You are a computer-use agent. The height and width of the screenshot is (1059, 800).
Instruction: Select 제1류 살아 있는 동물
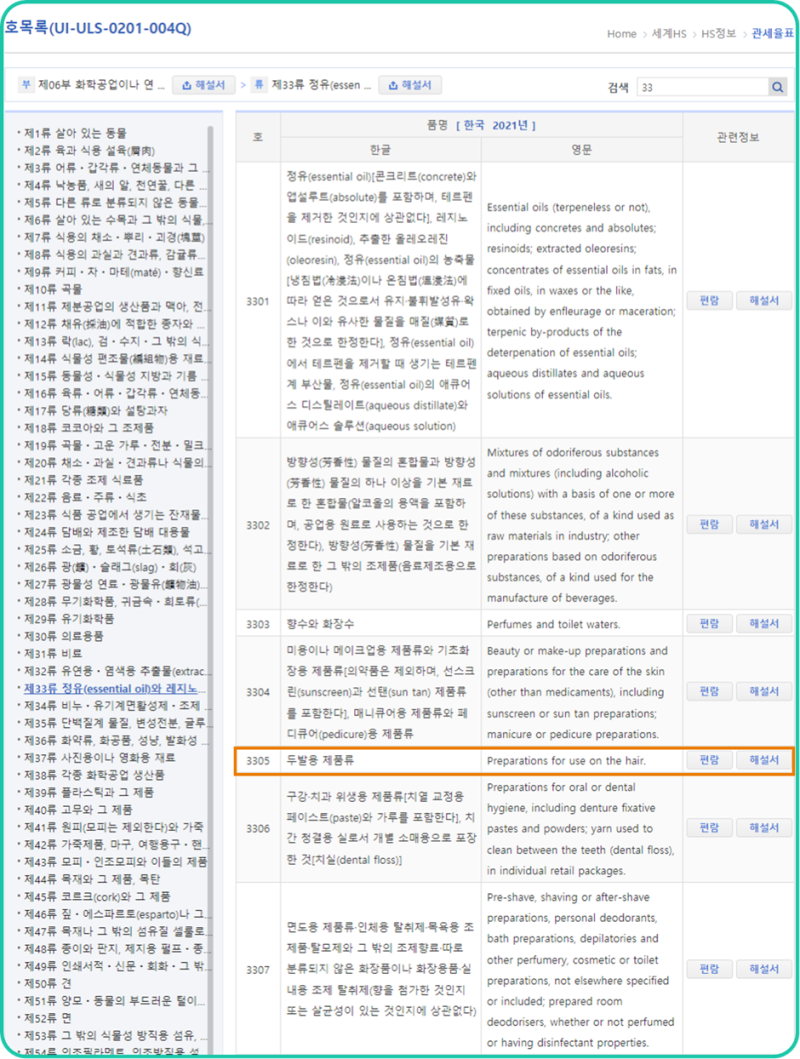[x=76, y=133]
